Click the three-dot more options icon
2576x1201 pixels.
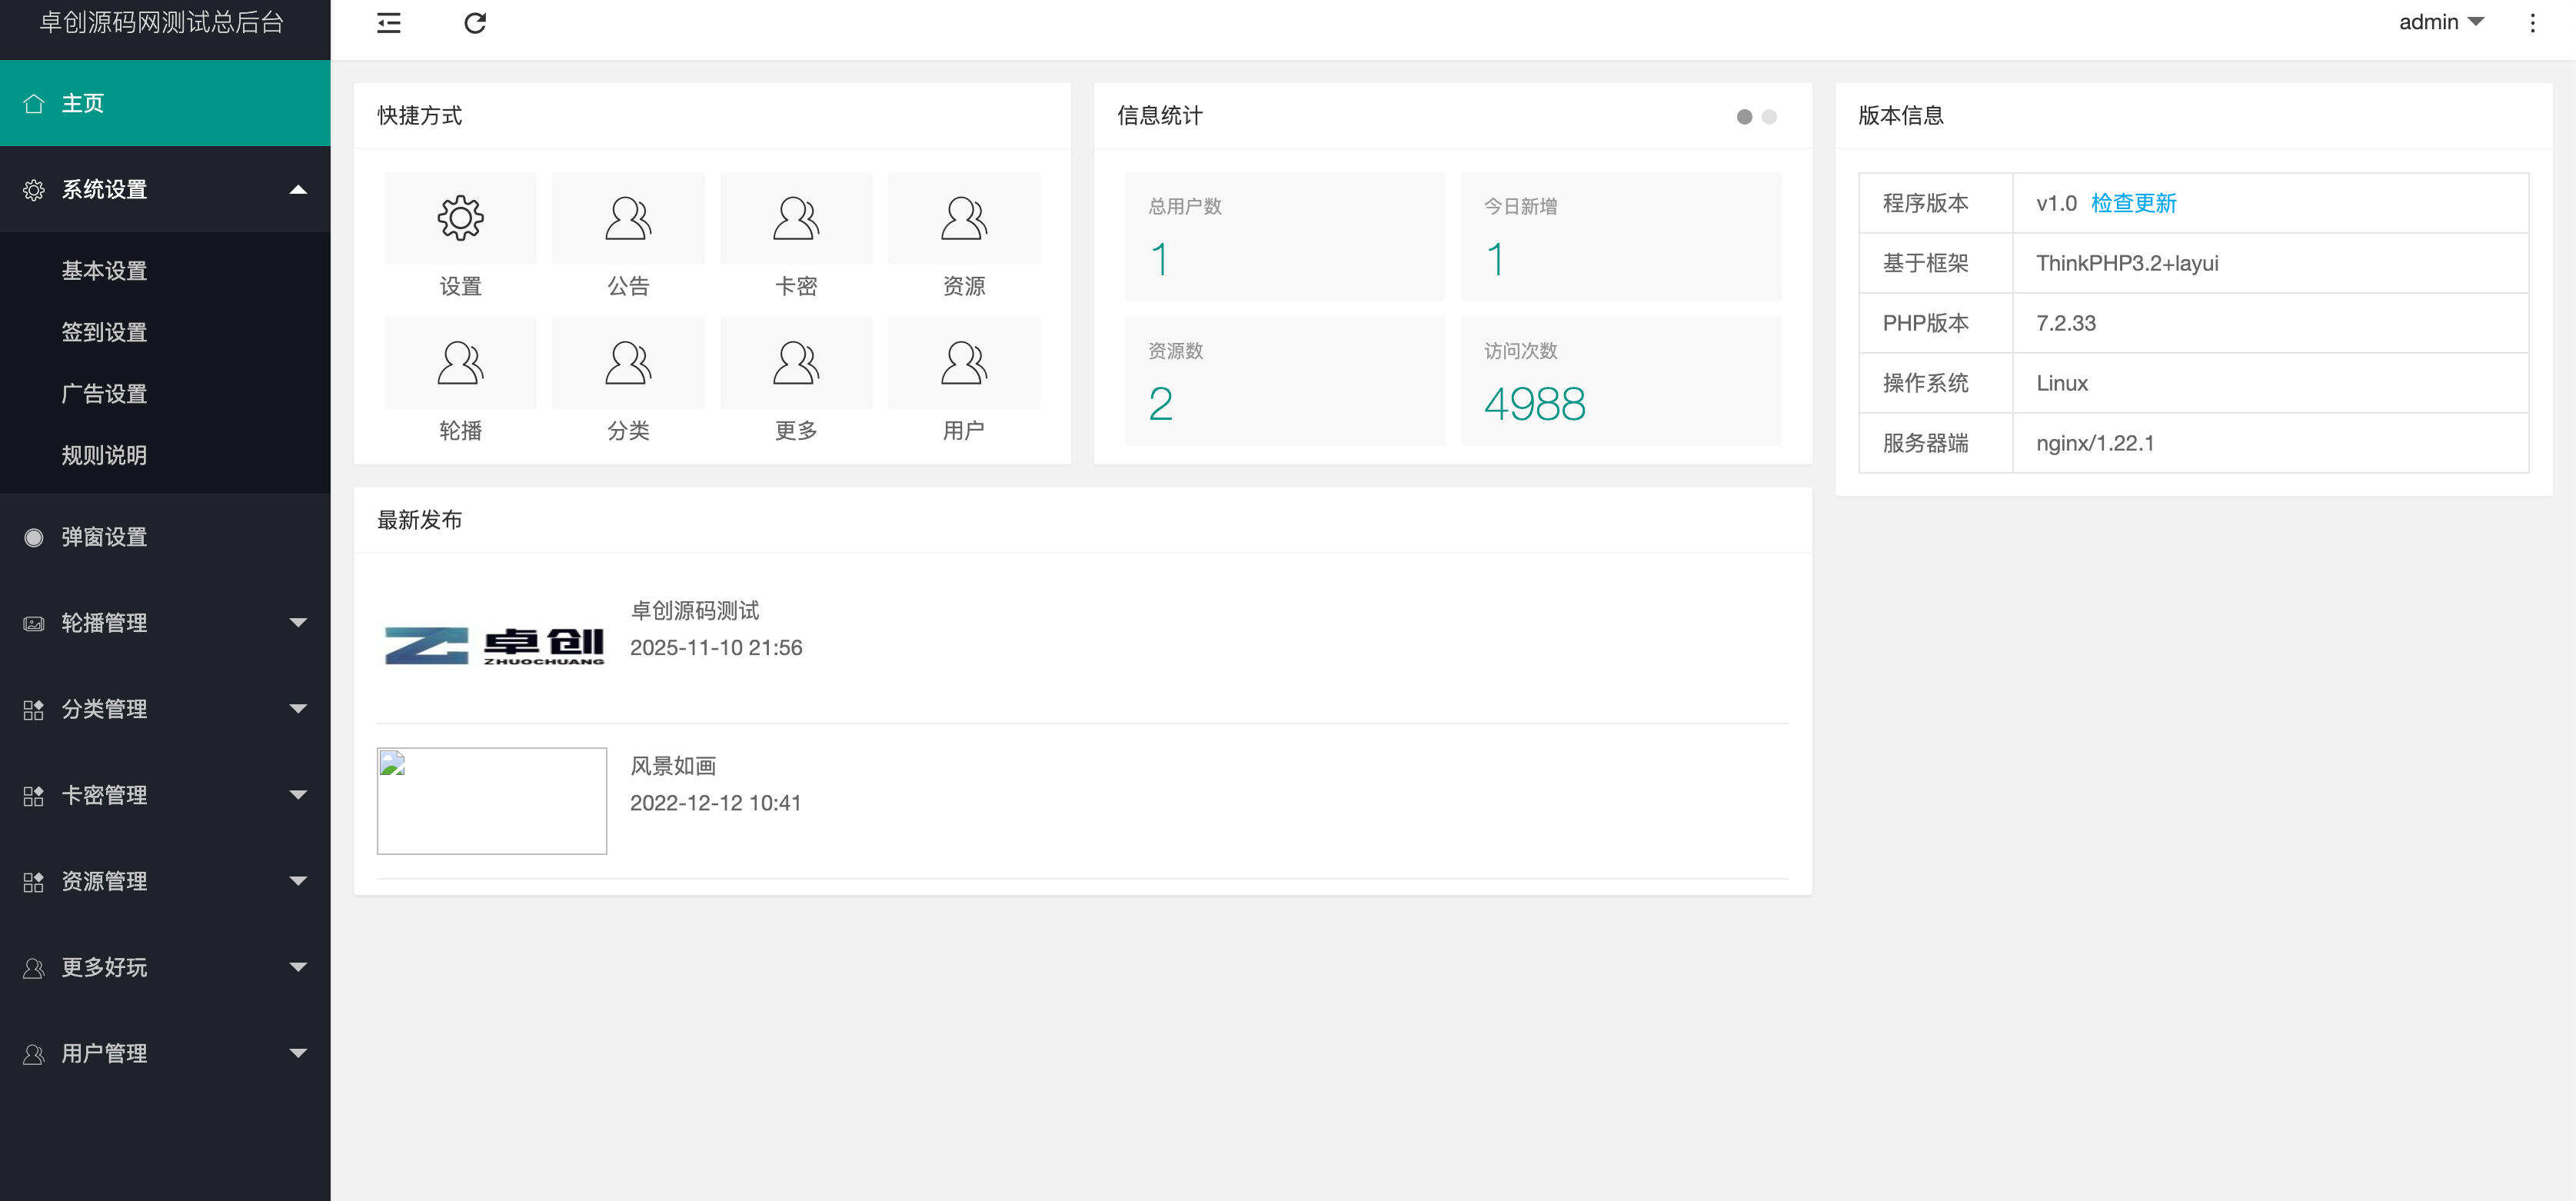[2532, 23]
